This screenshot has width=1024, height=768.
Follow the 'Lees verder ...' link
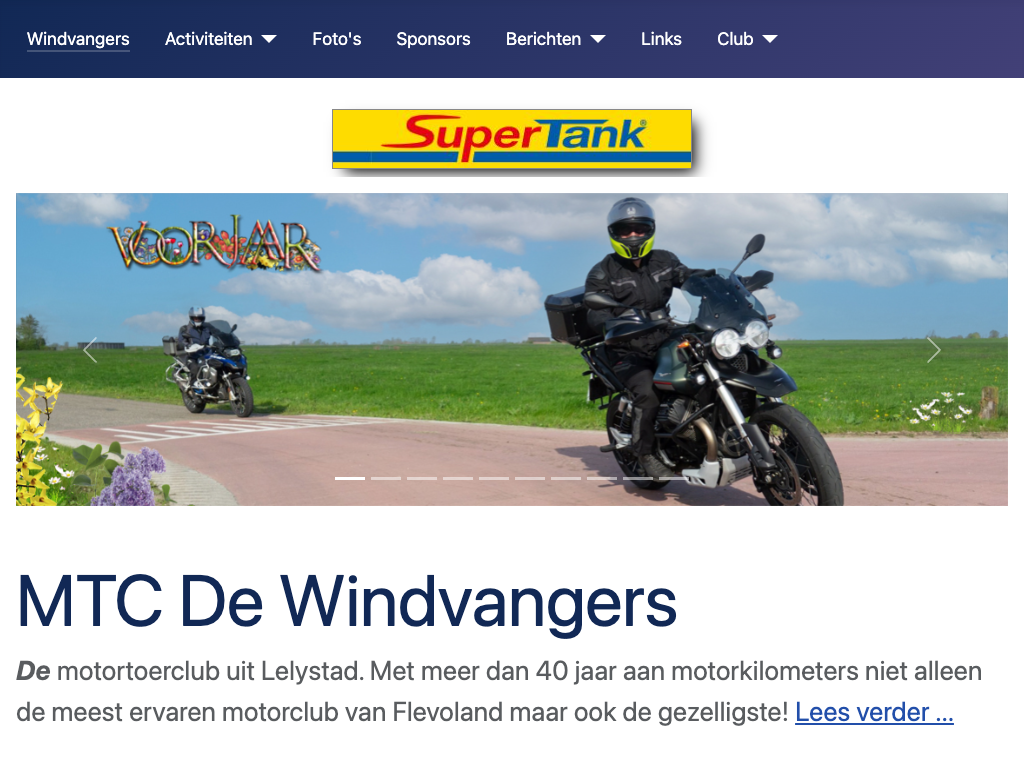click(x=874, y=712)
